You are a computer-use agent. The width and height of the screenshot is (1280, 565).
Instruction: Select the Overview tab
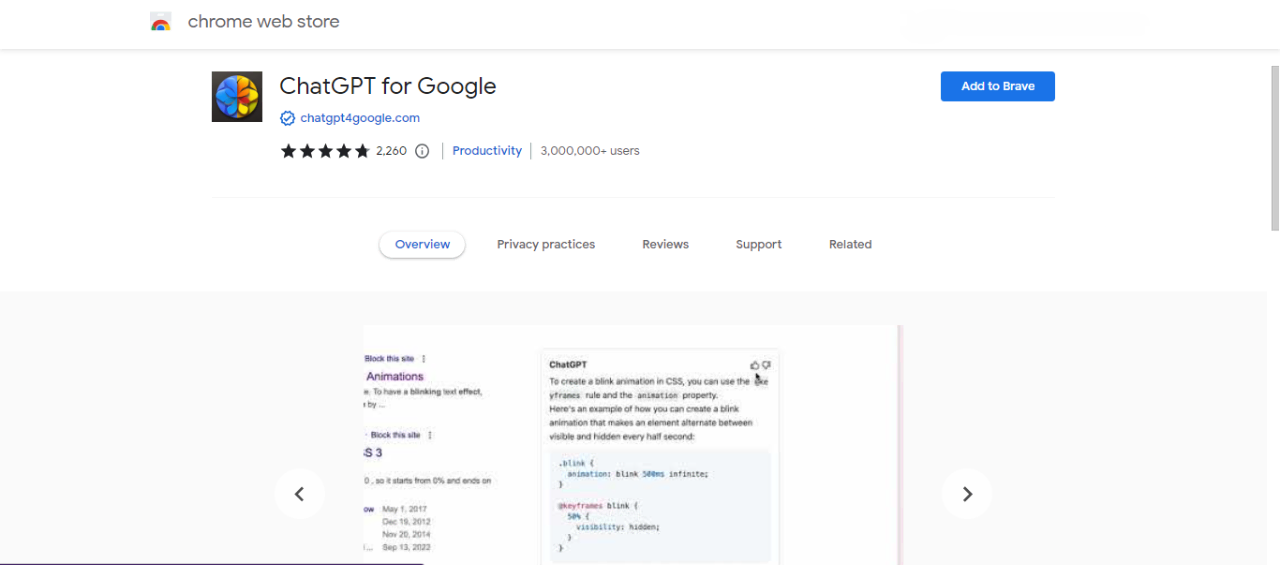click(422, 245)
